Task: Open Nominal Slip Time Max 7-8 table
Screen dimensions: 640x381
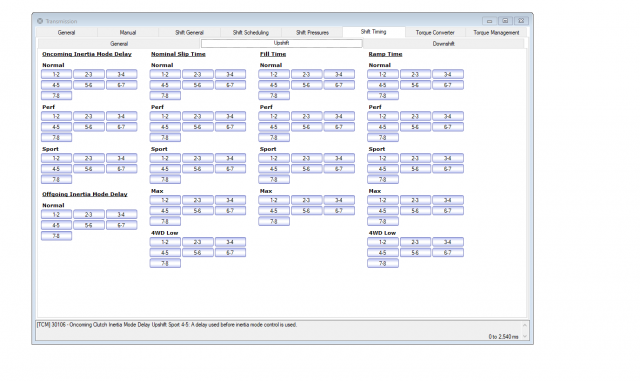Action: (x=165, y=221)
